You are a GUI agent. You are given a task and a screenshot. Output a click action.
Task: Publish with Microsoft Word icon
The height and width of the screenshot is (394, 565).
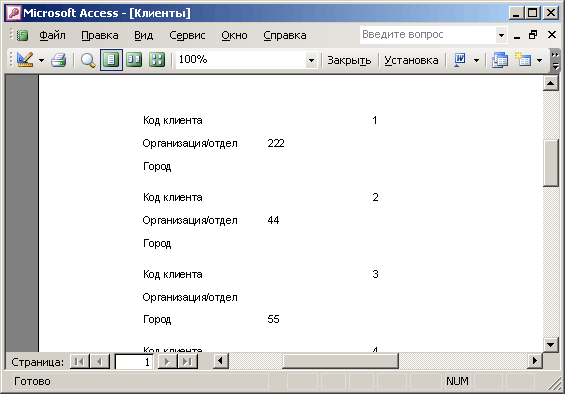(460, 60)
